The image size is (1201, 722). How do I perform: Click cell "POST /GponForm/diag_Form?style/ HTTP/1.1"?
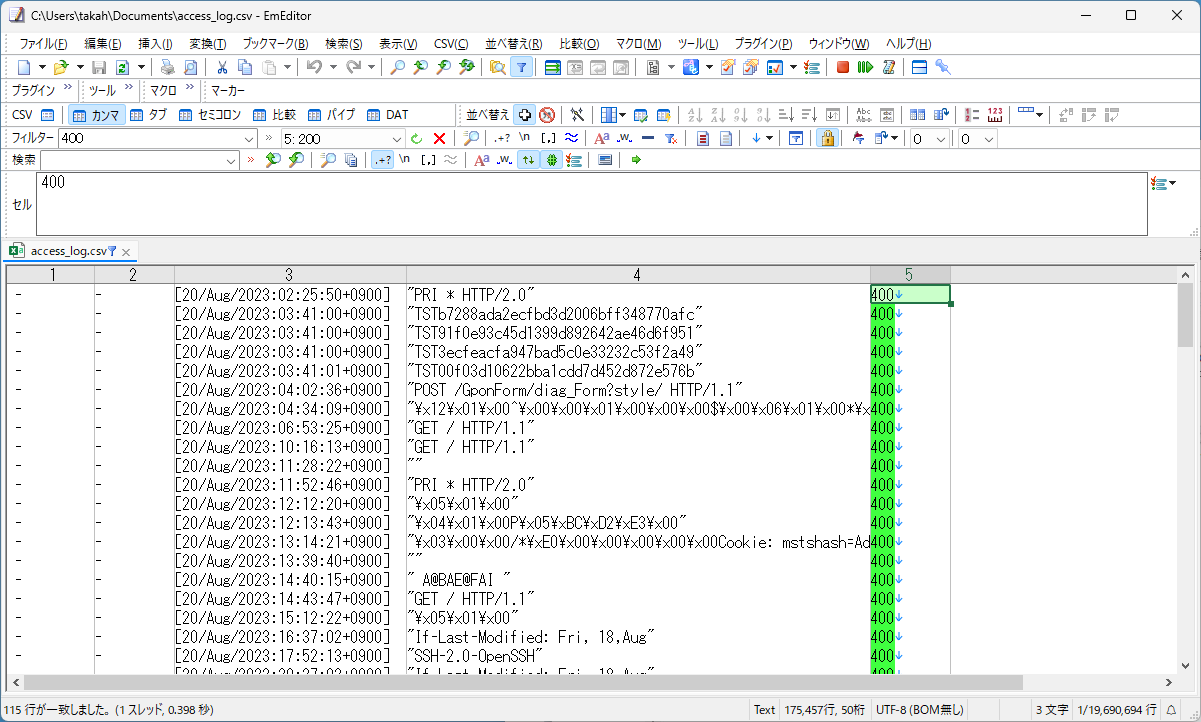[x=637, y=390]
